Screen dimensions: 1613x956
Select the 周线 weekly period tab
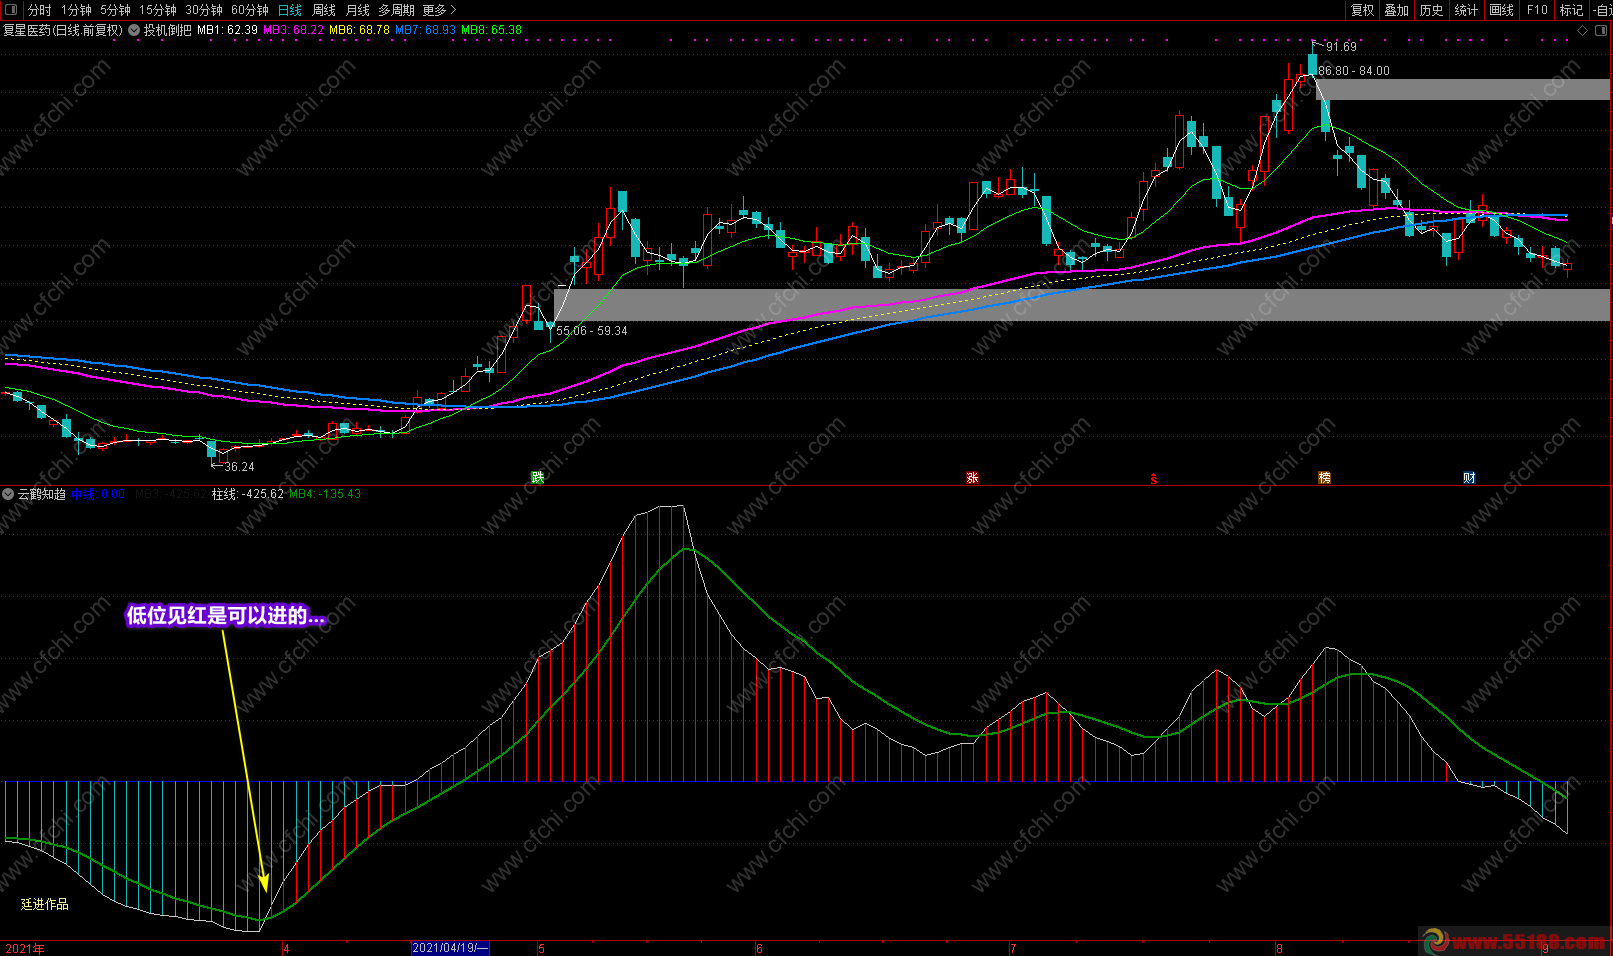324,10
